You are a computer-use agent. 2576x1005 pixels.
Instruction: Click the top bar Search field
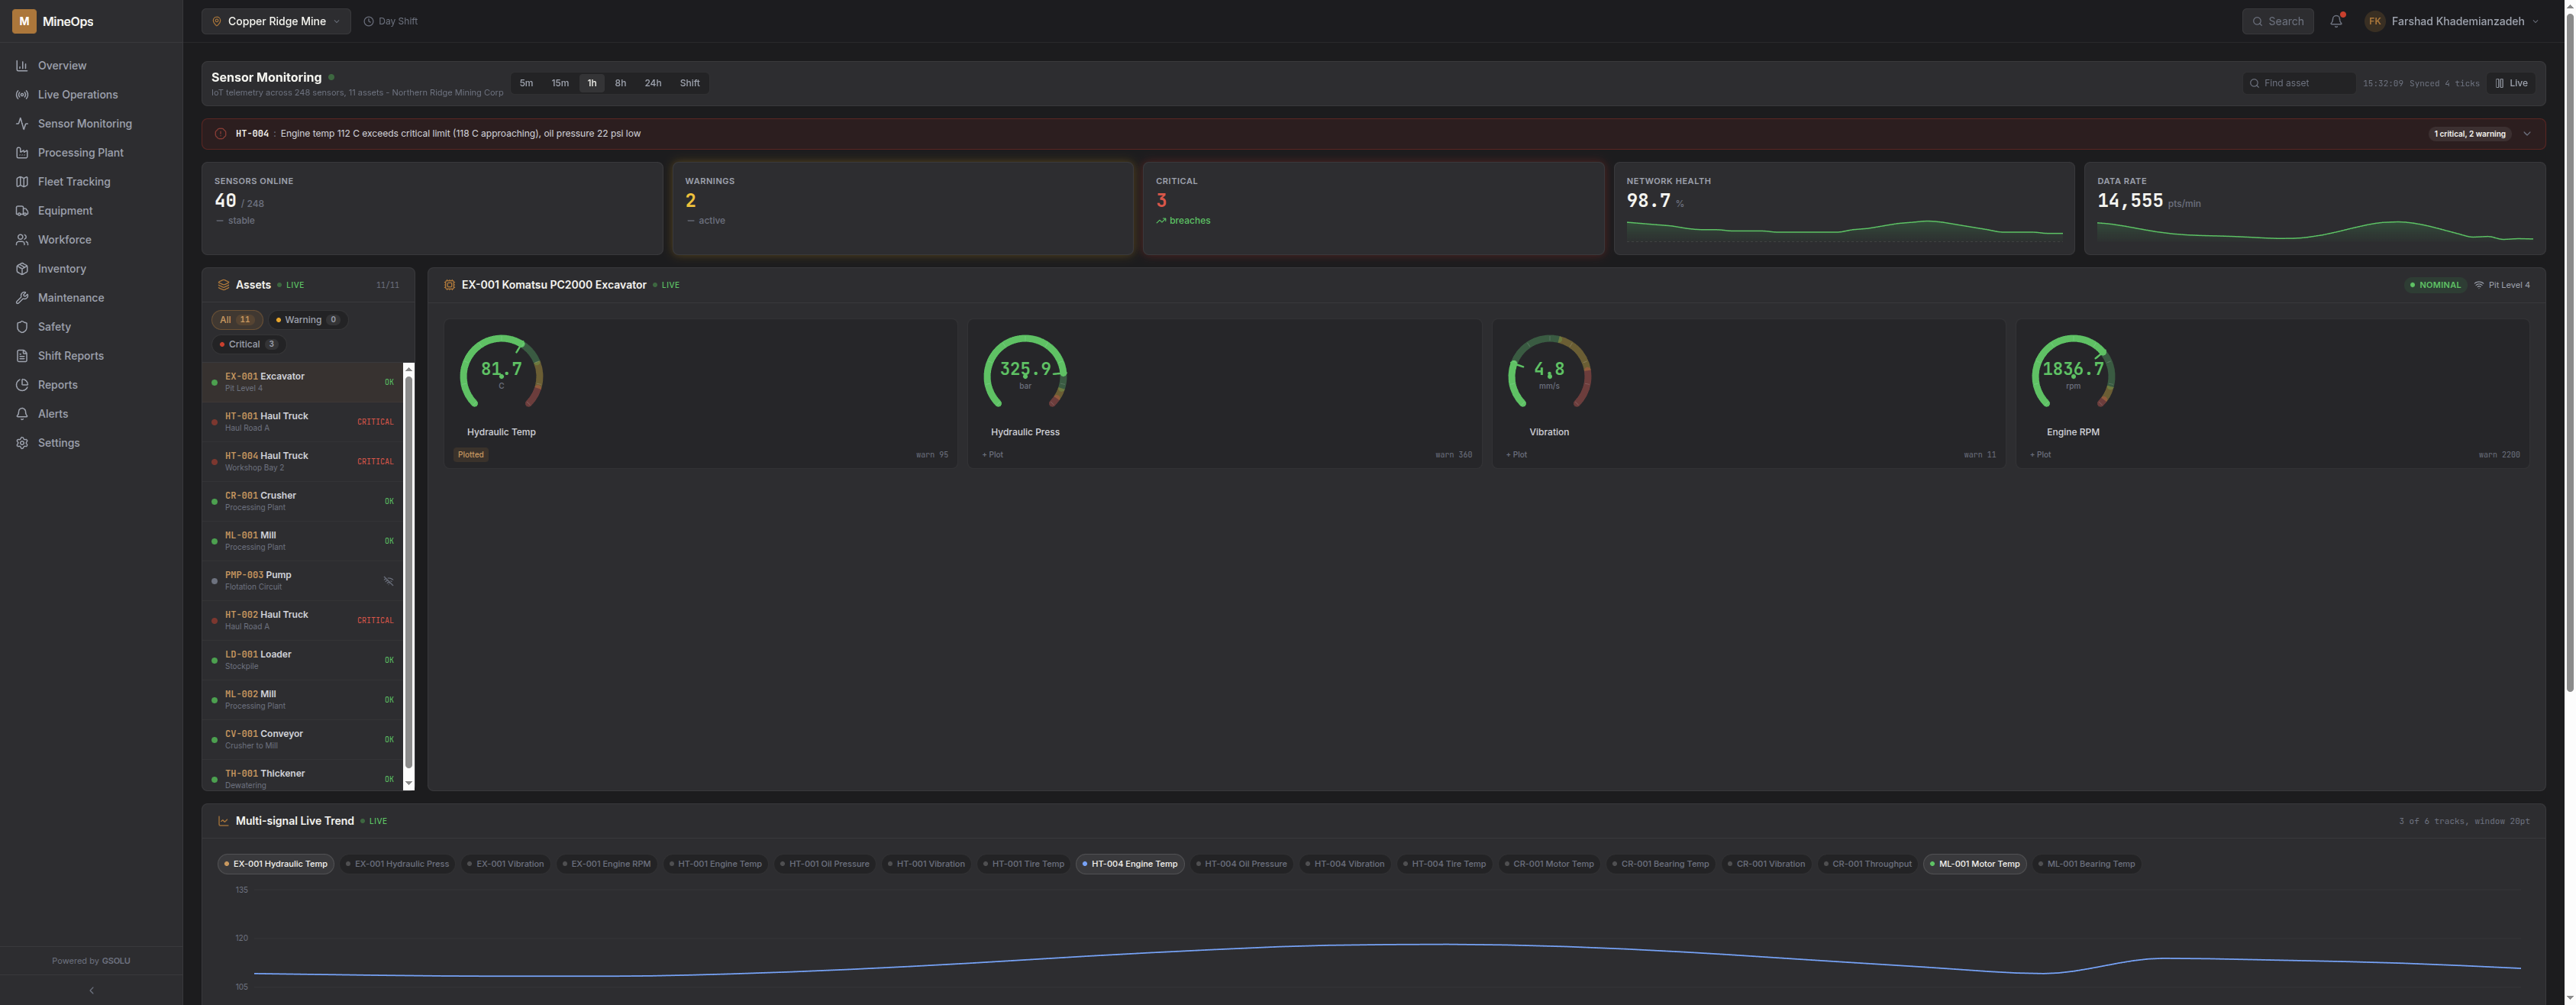[2277, 21]
